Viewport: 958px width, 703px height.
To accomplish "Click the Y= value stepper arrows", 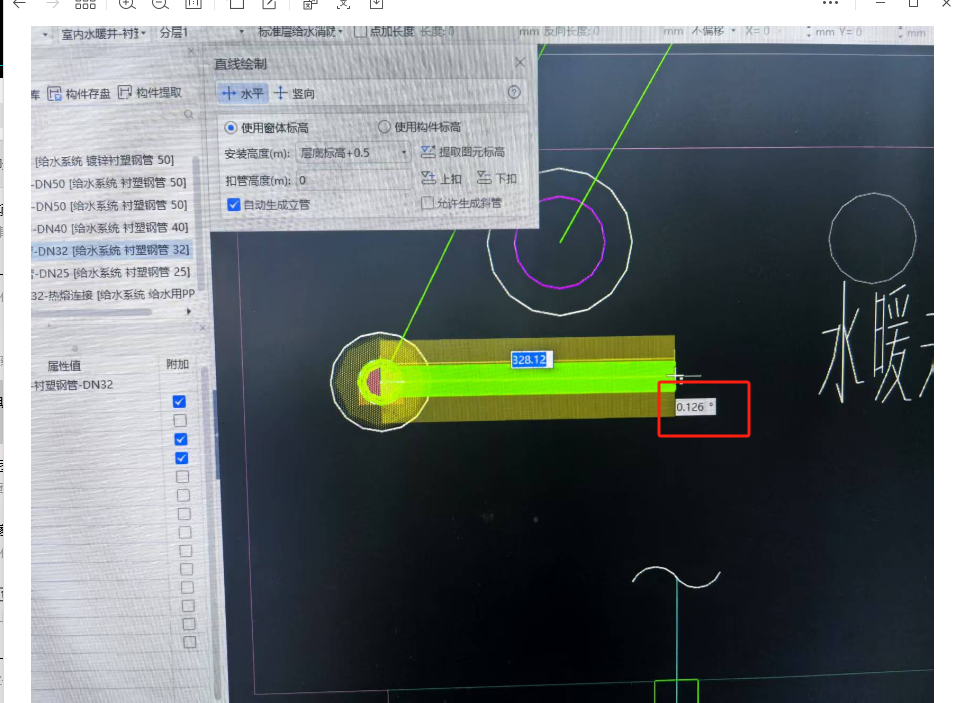I will coord(900,32).
